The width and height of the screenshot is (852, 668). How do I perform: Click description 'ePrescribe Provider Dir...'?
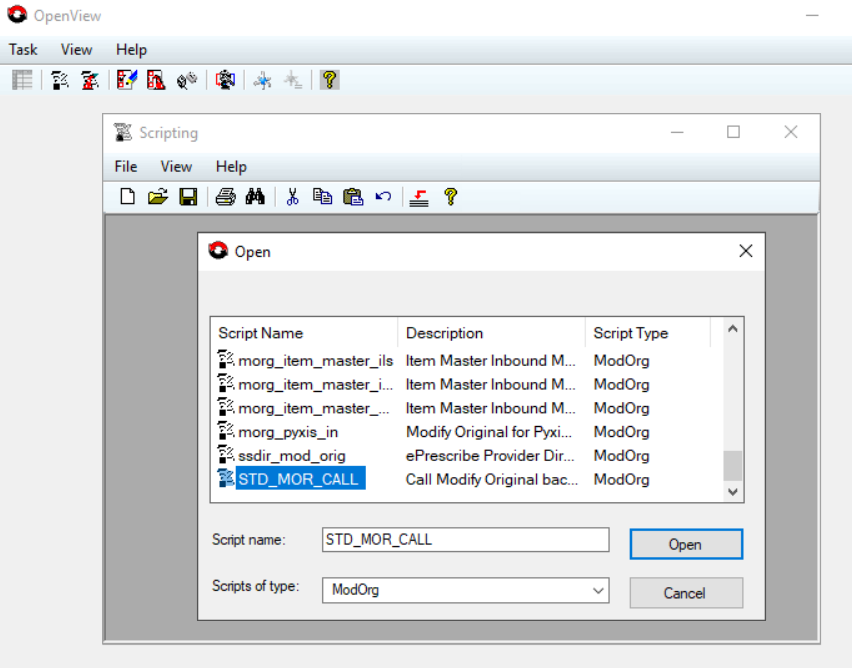[x=490, y=455]
